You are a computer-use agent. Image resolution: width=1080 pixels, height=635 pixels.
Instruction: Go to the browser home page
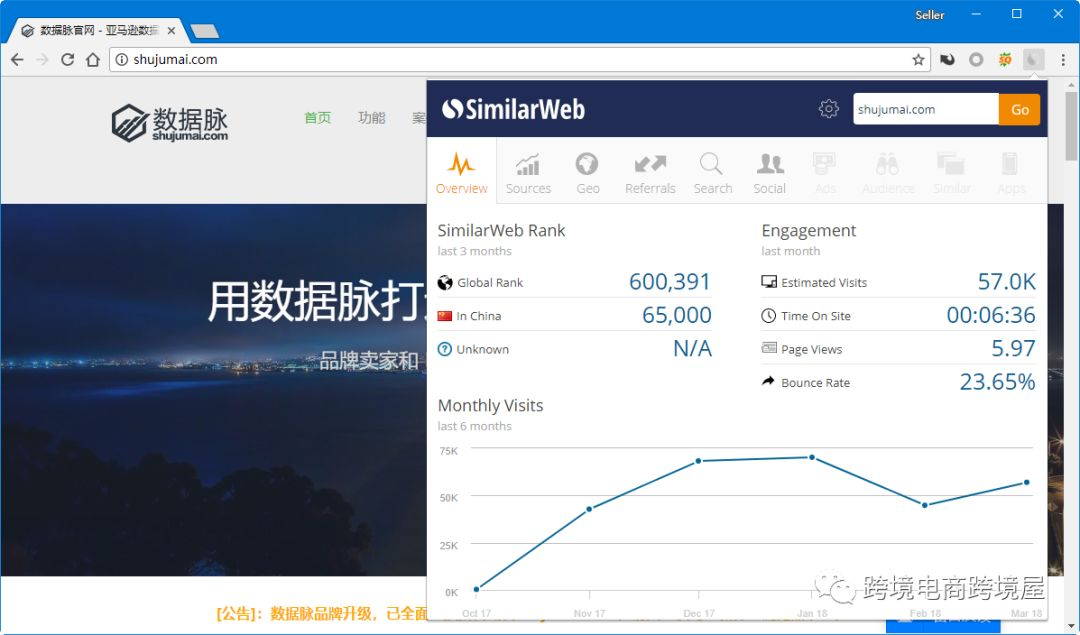(93, 60)
